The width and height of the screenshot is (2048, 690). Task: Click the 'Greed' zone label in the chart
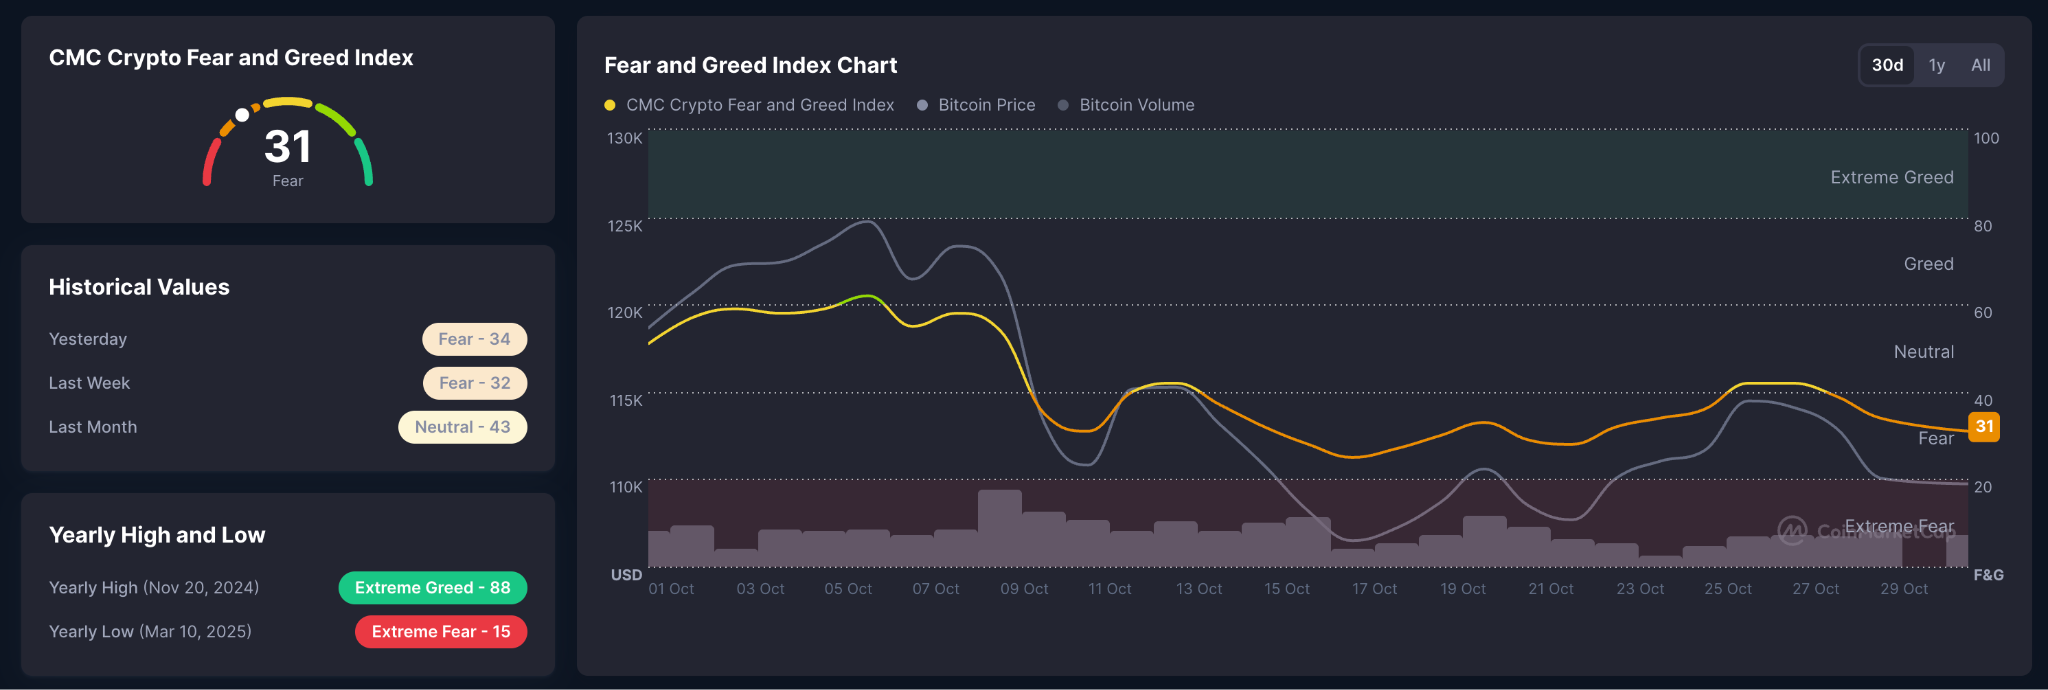pyautogui.click(x=1929, y=264)
